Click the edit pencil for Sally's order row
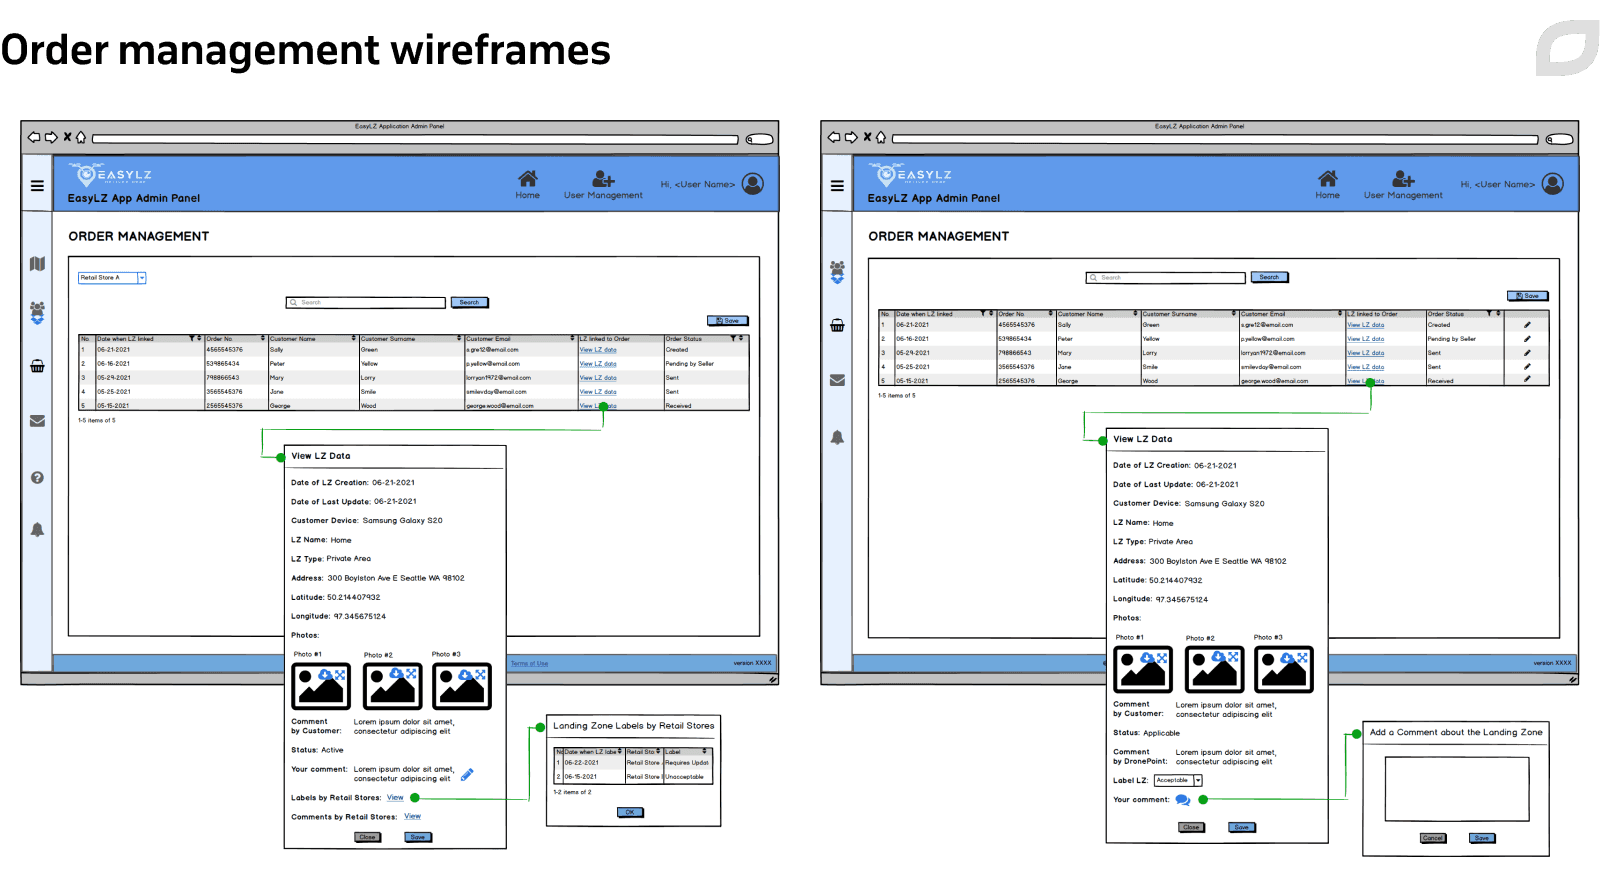Viewport: 1600px width, 880px height. tap(1527, 325)
